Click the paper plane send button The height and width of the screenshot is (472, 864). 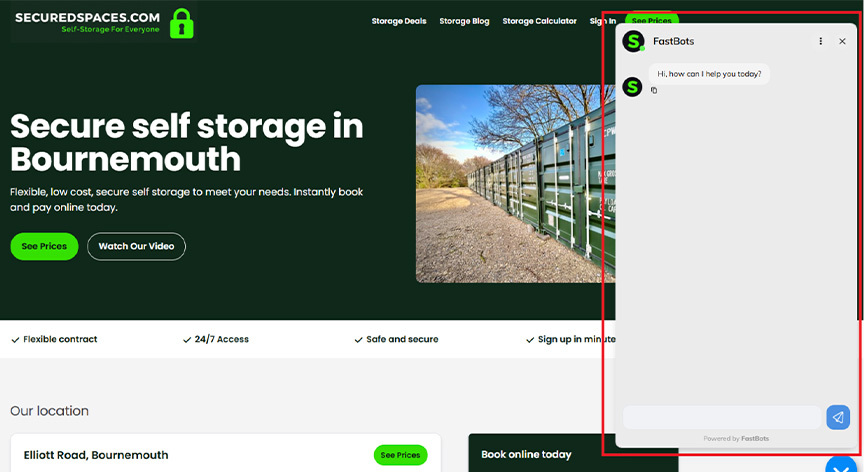pyautogui.click(x=838, y=417)
